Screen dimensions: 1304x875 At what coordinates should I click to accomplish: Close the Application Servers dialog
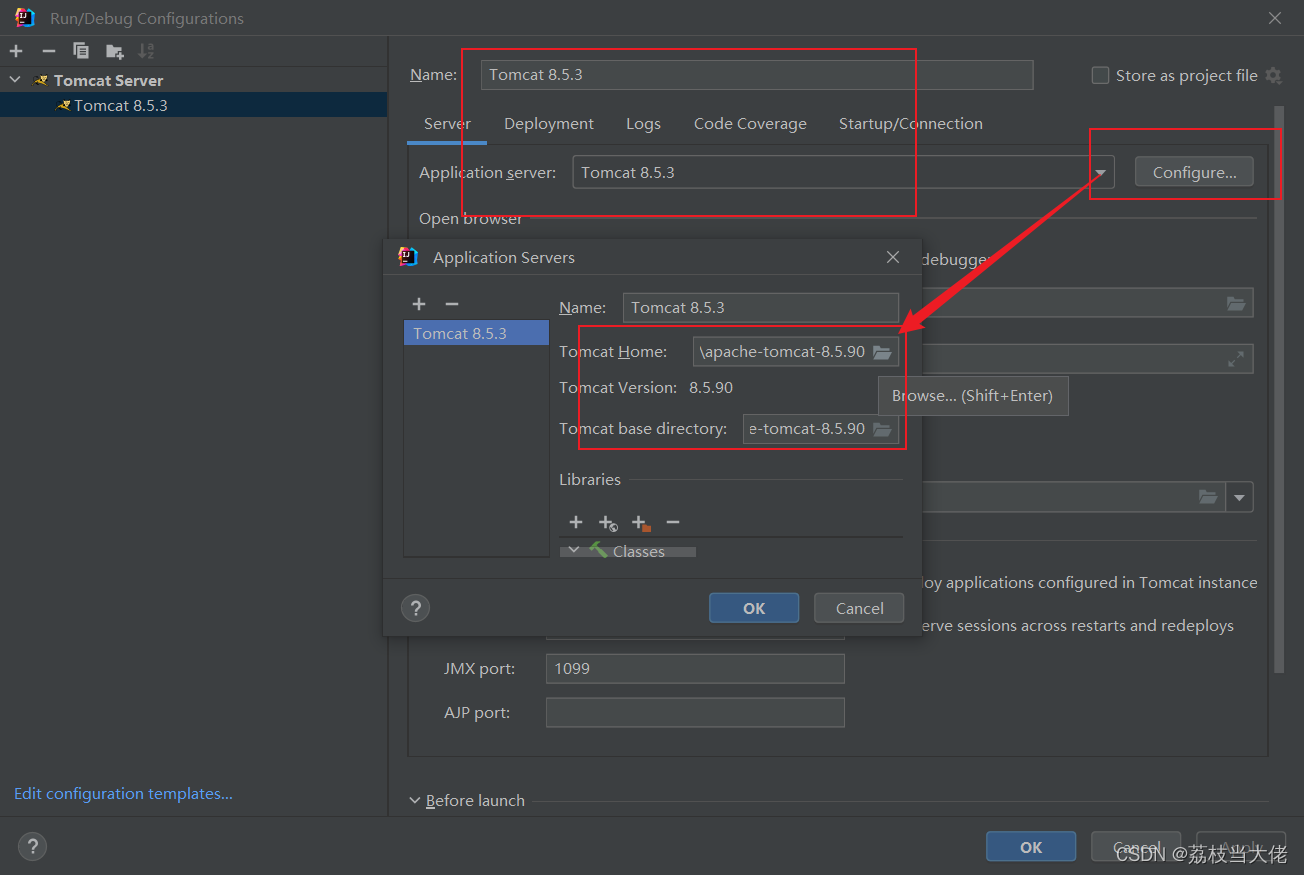pyautogui.click(x=893, y=257)
